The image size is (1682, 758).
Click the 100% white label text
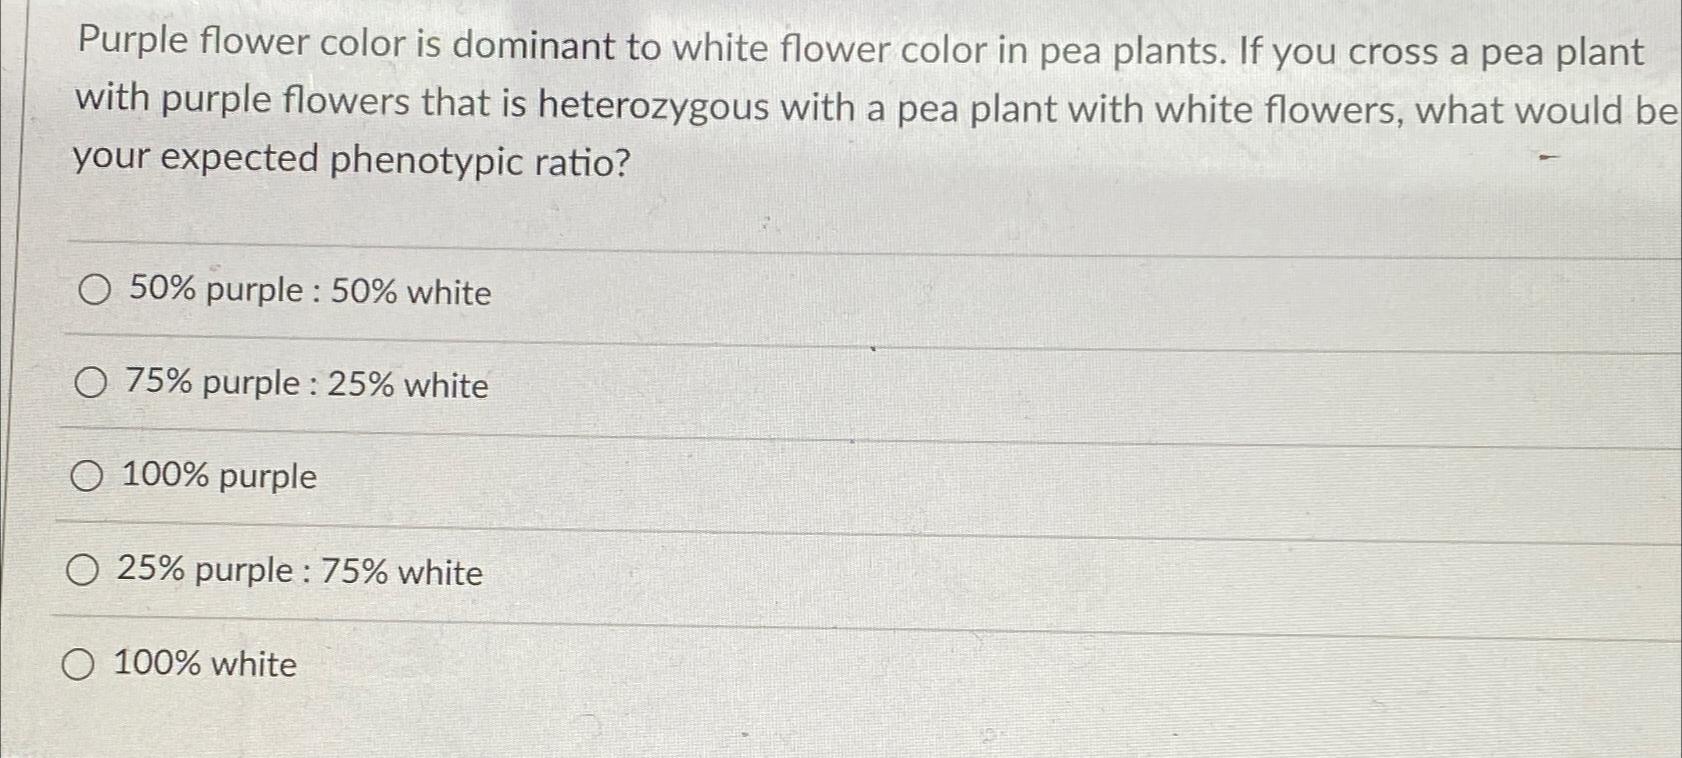204,664
